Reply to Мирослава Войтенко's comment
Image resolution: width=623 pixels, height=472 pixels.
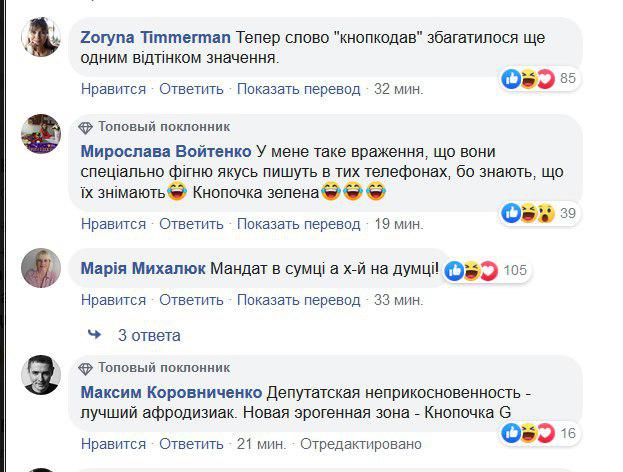coord(191,223)
